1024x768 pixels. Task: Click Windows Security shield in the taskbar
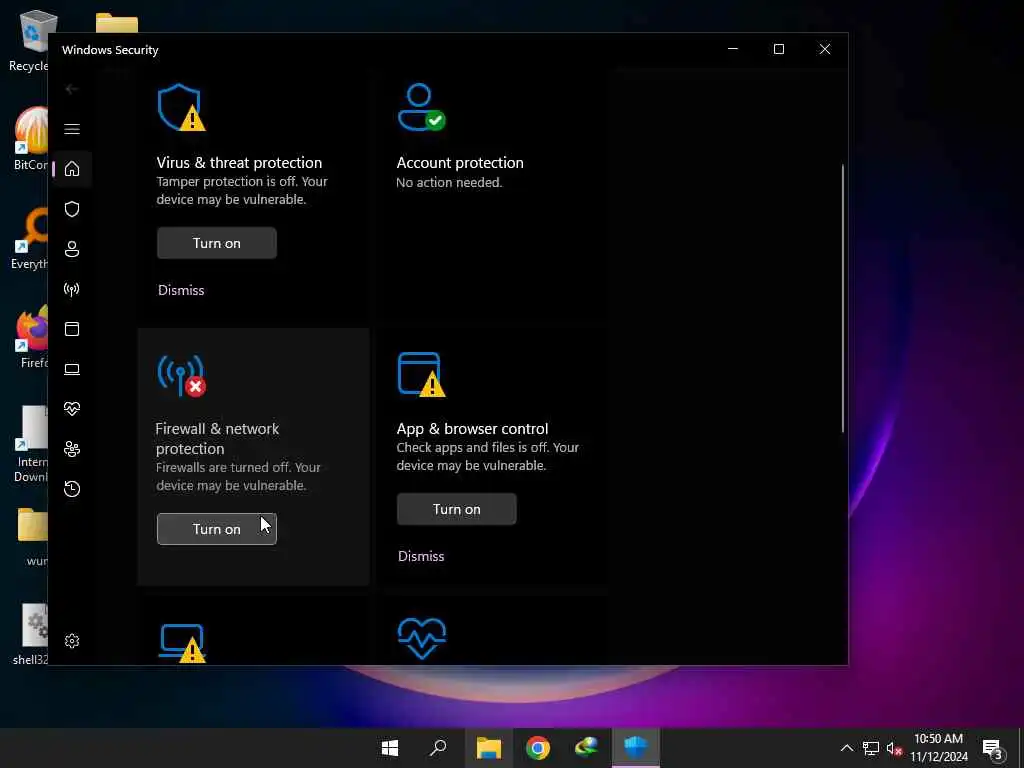tap(635, 748)
